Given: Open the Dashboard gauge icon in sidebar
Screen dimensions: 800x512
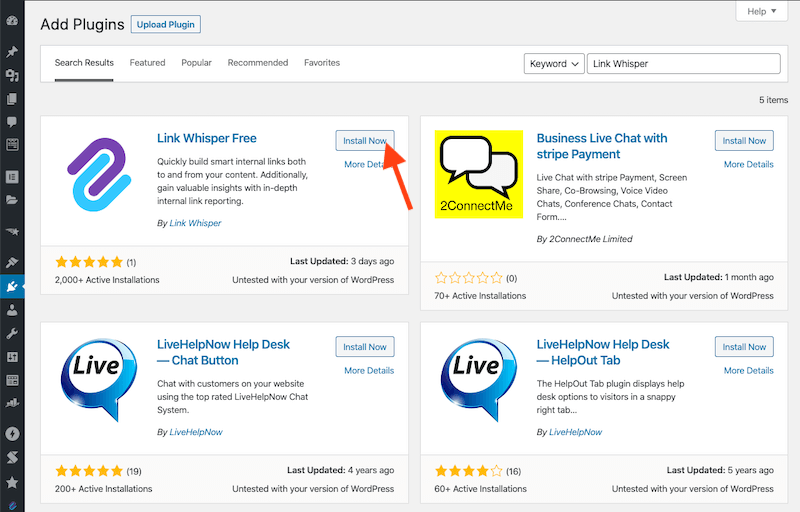Looking at the screenshot, I should [12, 21].
